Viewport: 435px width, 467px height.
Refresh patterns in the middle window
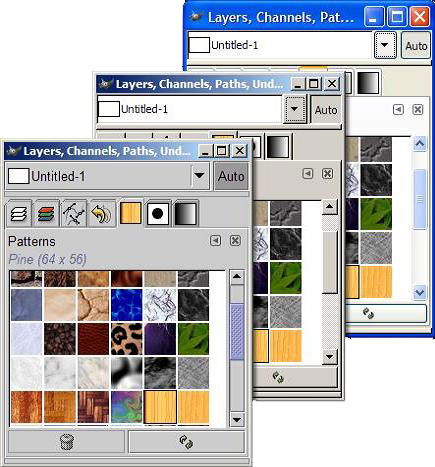[x=278, y=378]
